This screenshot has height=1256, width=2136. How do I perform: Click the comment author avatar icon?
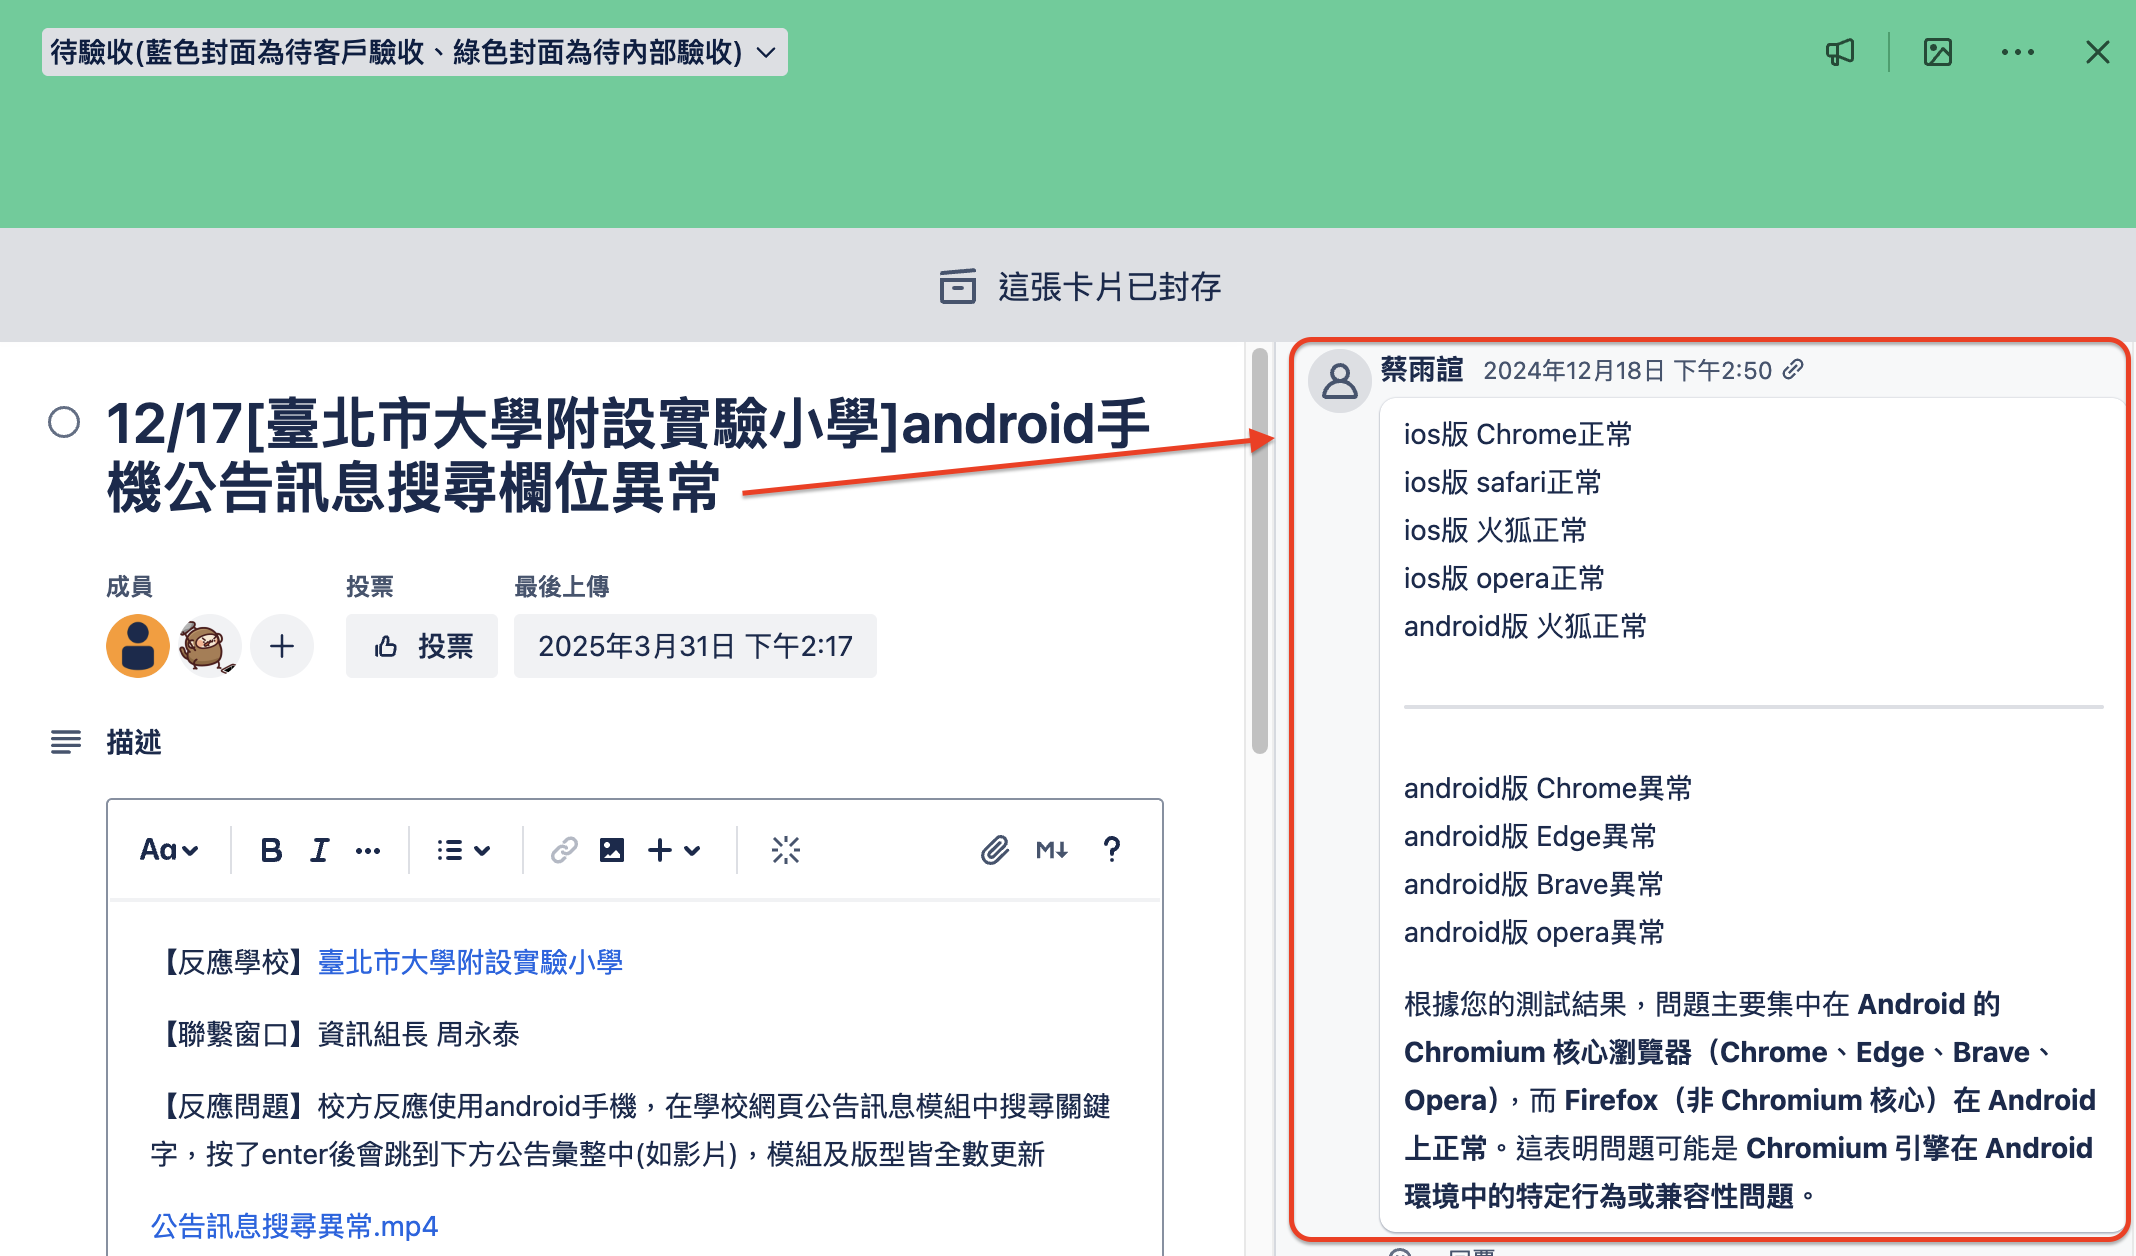coord(1340,381)
